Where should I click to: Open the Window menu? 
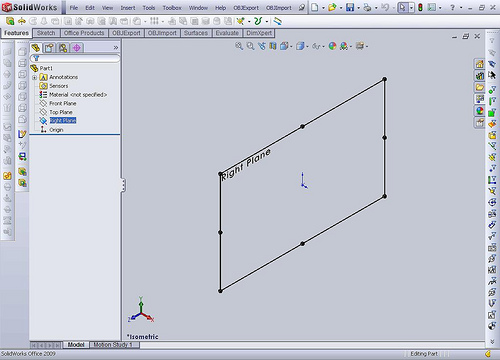click(x=198, y=8)
